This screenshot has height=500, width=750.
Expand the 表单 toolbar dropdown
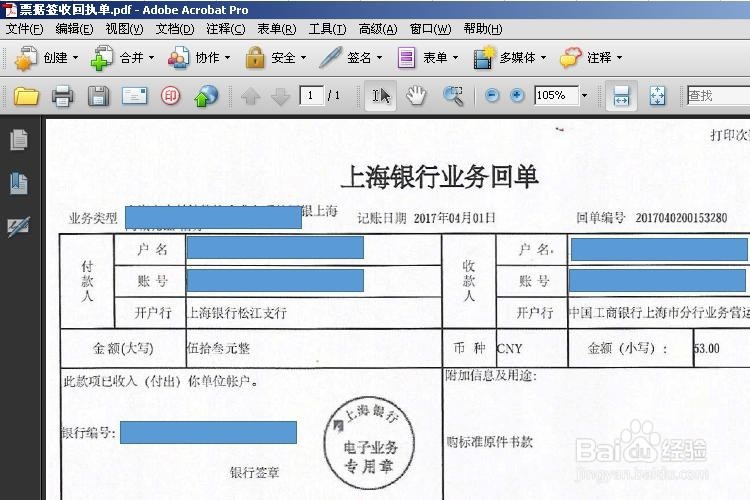coord(455,57)
